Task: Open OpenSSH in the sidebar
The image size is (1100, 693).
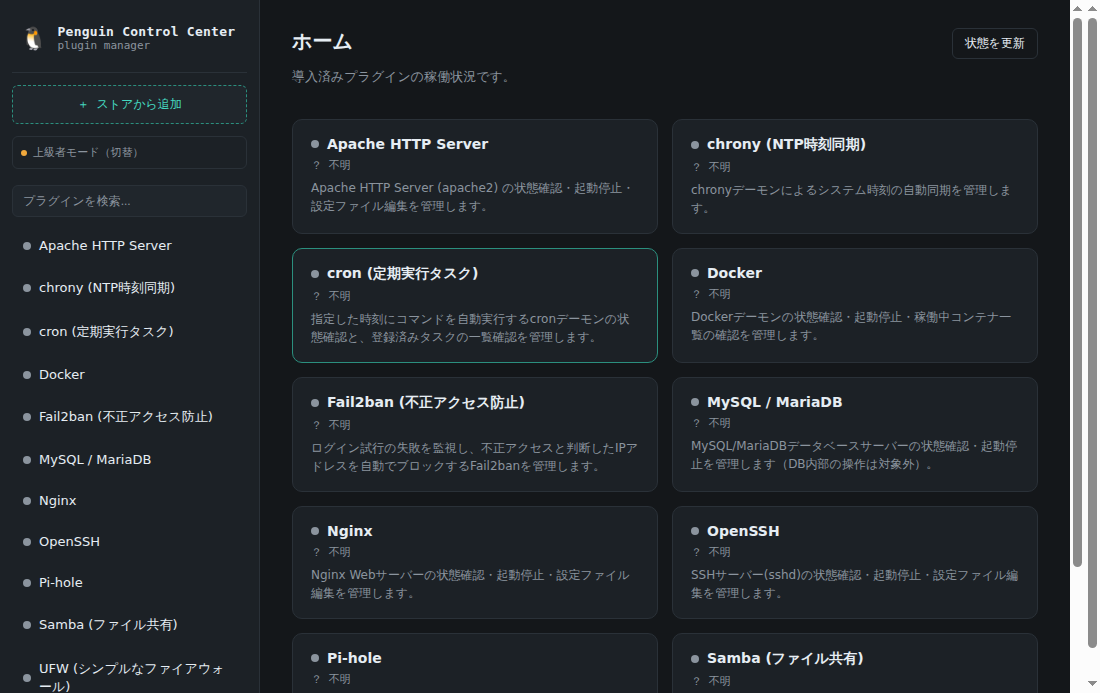Action: [x=129, y=541]
